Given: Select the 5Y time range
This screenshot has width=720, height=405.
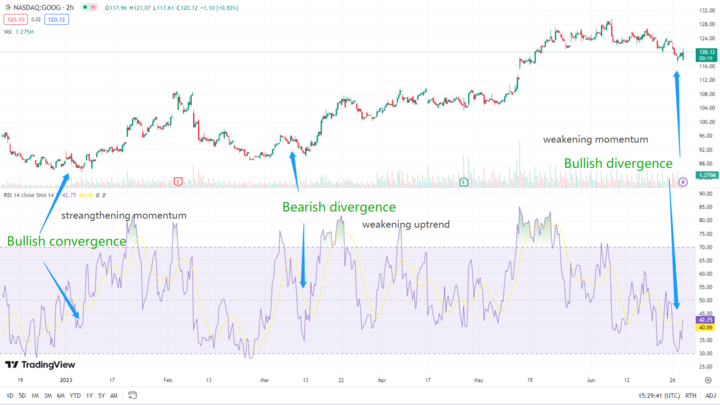Looking at the screenshot, I should click(101, 395).
